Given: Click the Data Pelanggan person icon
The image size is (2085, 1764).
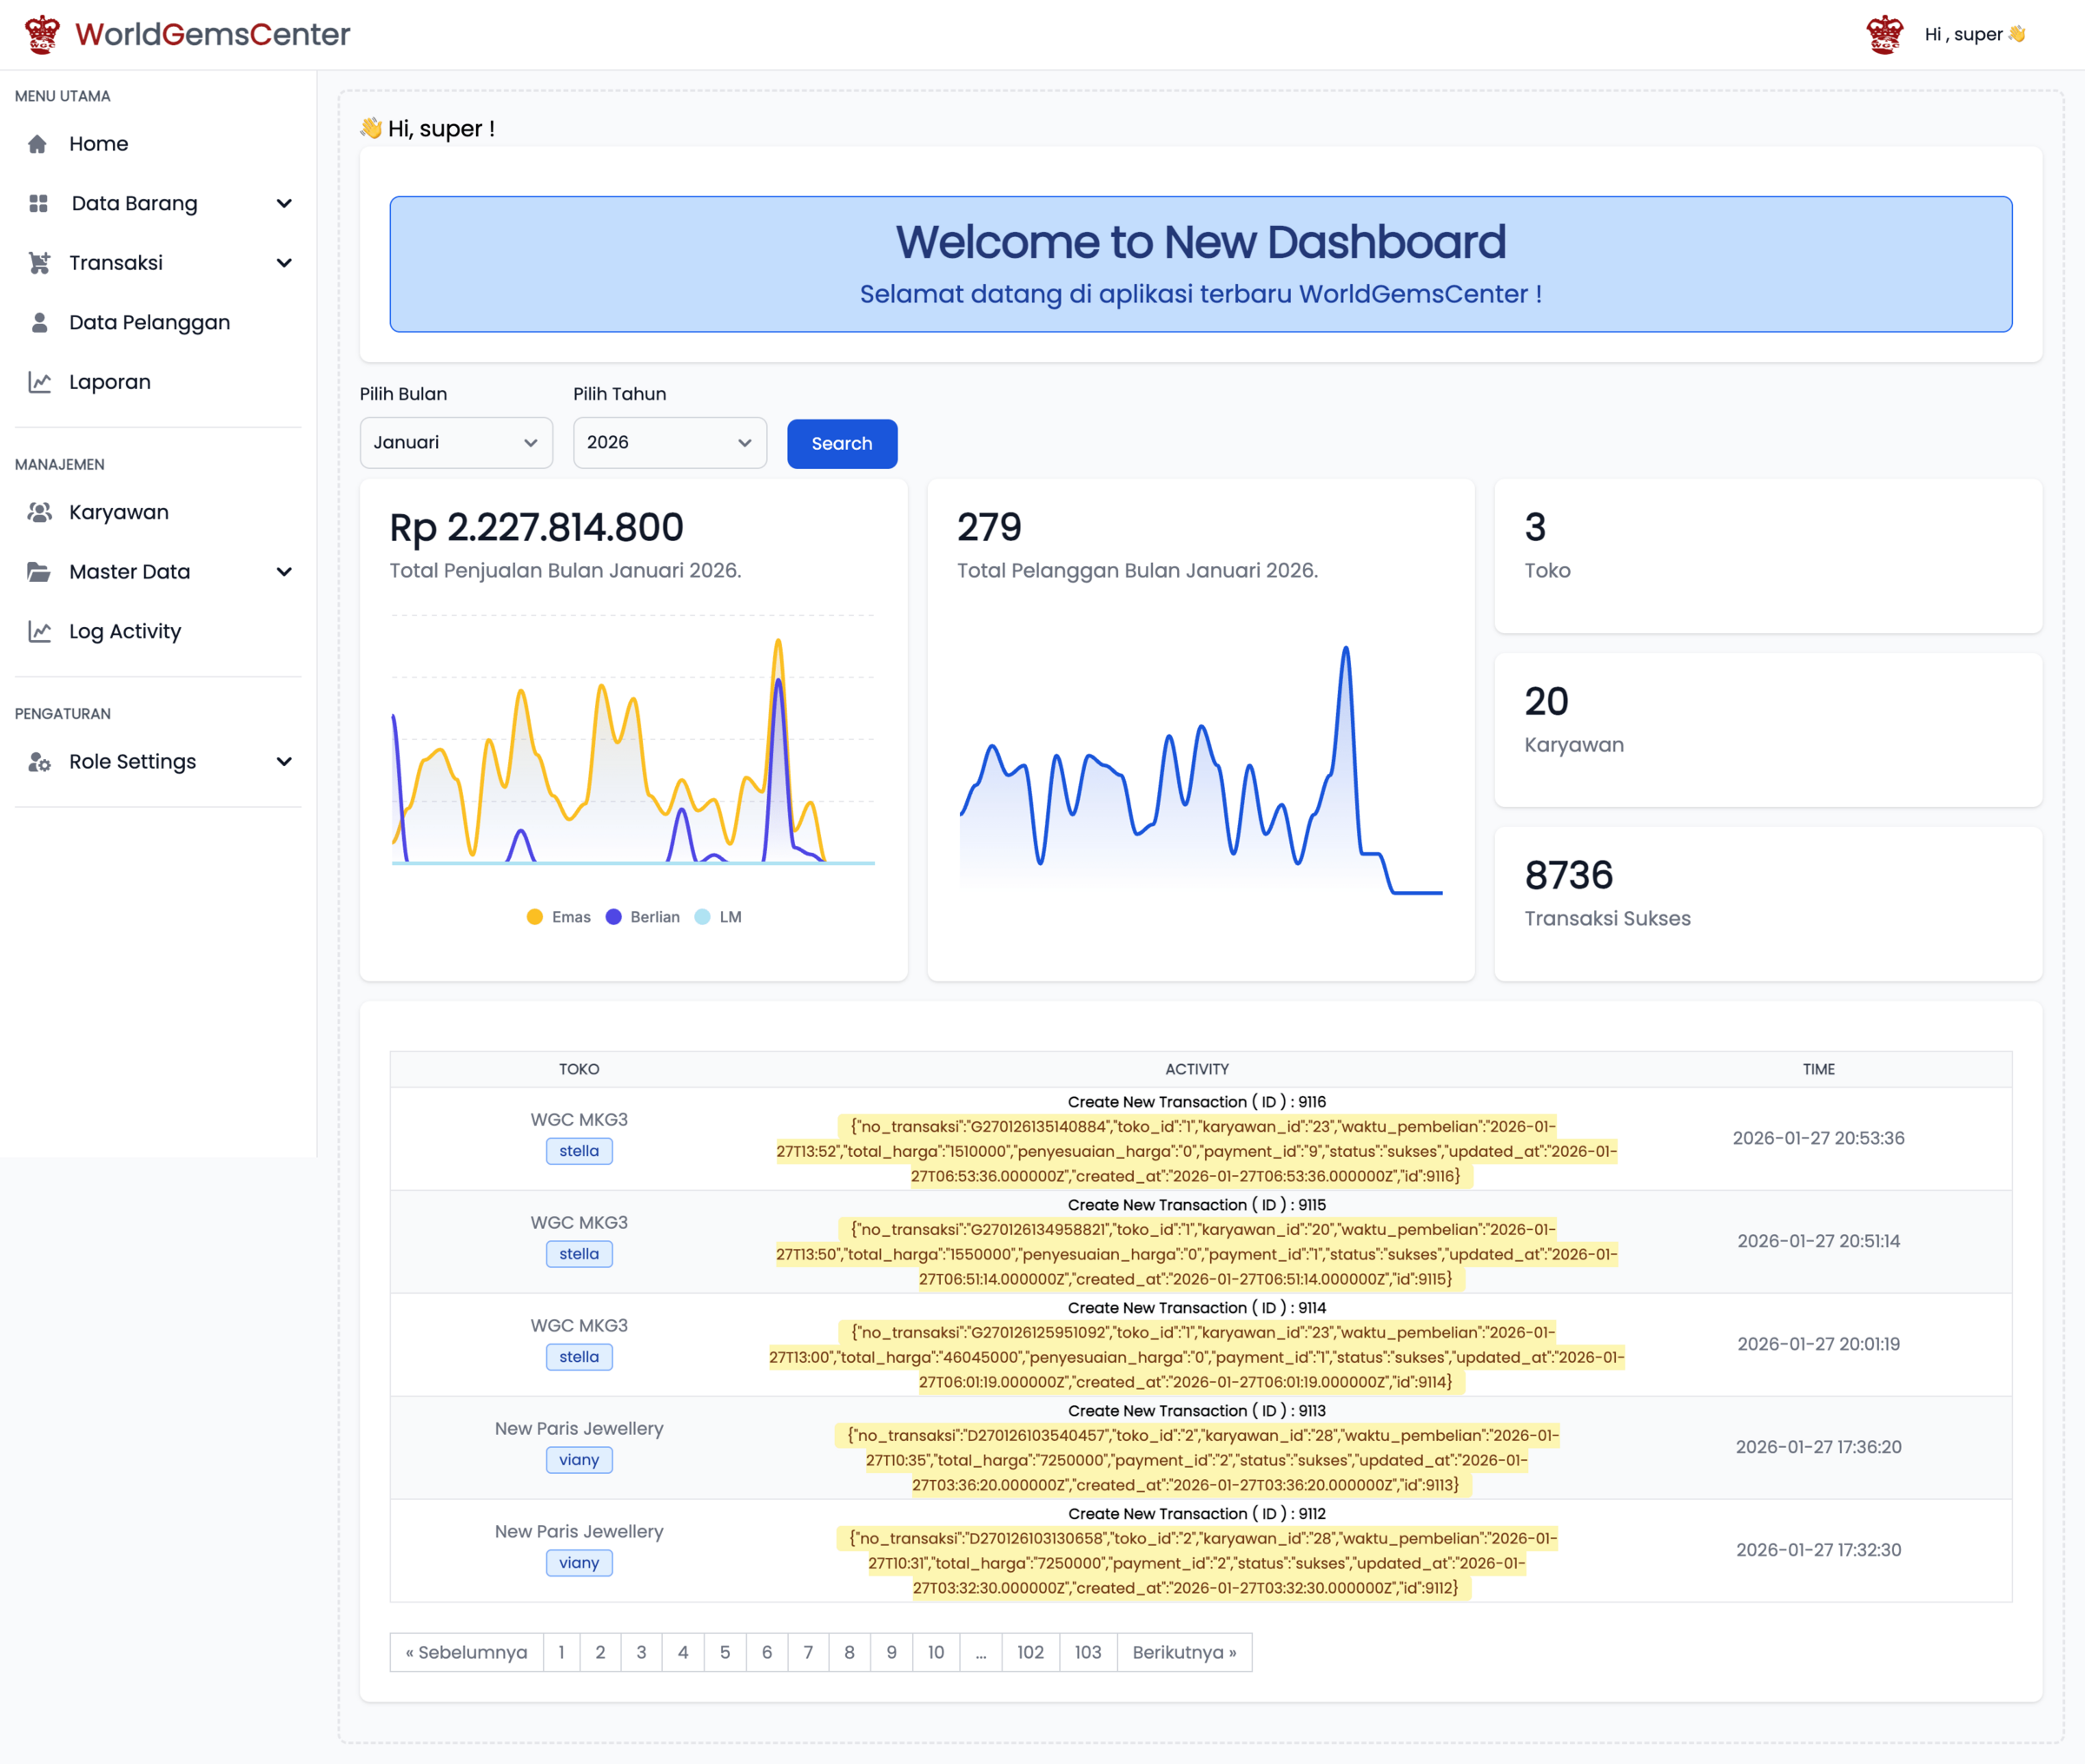Looking at the screenshot, I should click(39, 322).
